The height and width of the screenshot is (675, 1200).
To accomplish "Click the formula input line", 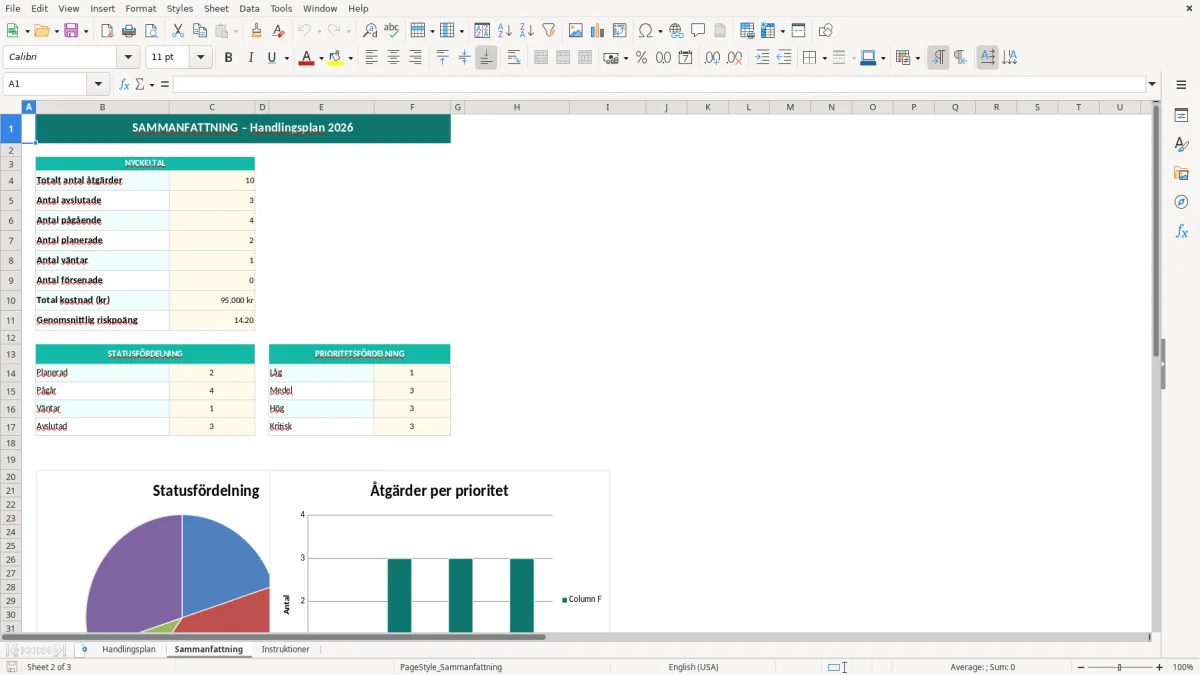I will 659,85.
